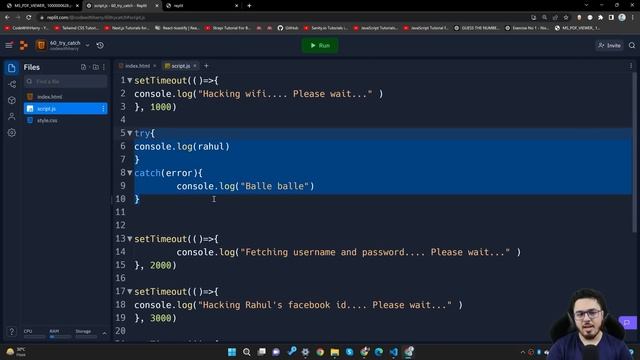This screenshot has width=640, height=360.
Task: Open the browser extensions puzzle icon
Action: point(600,17)
